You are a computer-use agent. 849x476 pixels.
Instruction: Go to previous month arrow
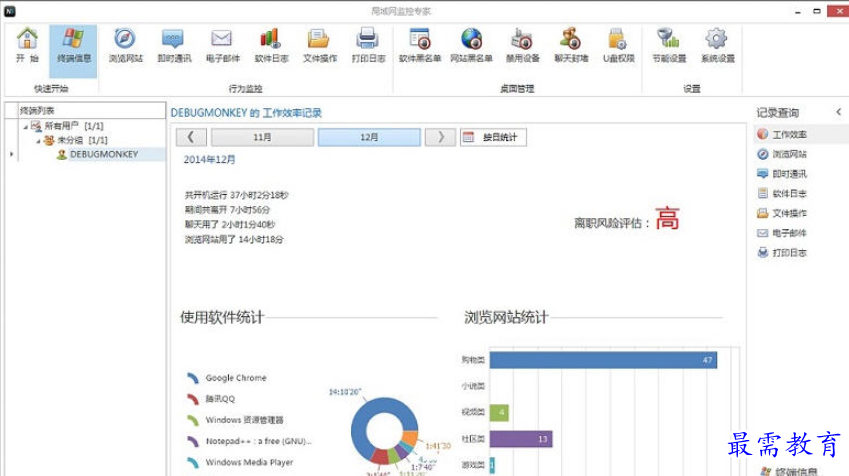point(191,137)
